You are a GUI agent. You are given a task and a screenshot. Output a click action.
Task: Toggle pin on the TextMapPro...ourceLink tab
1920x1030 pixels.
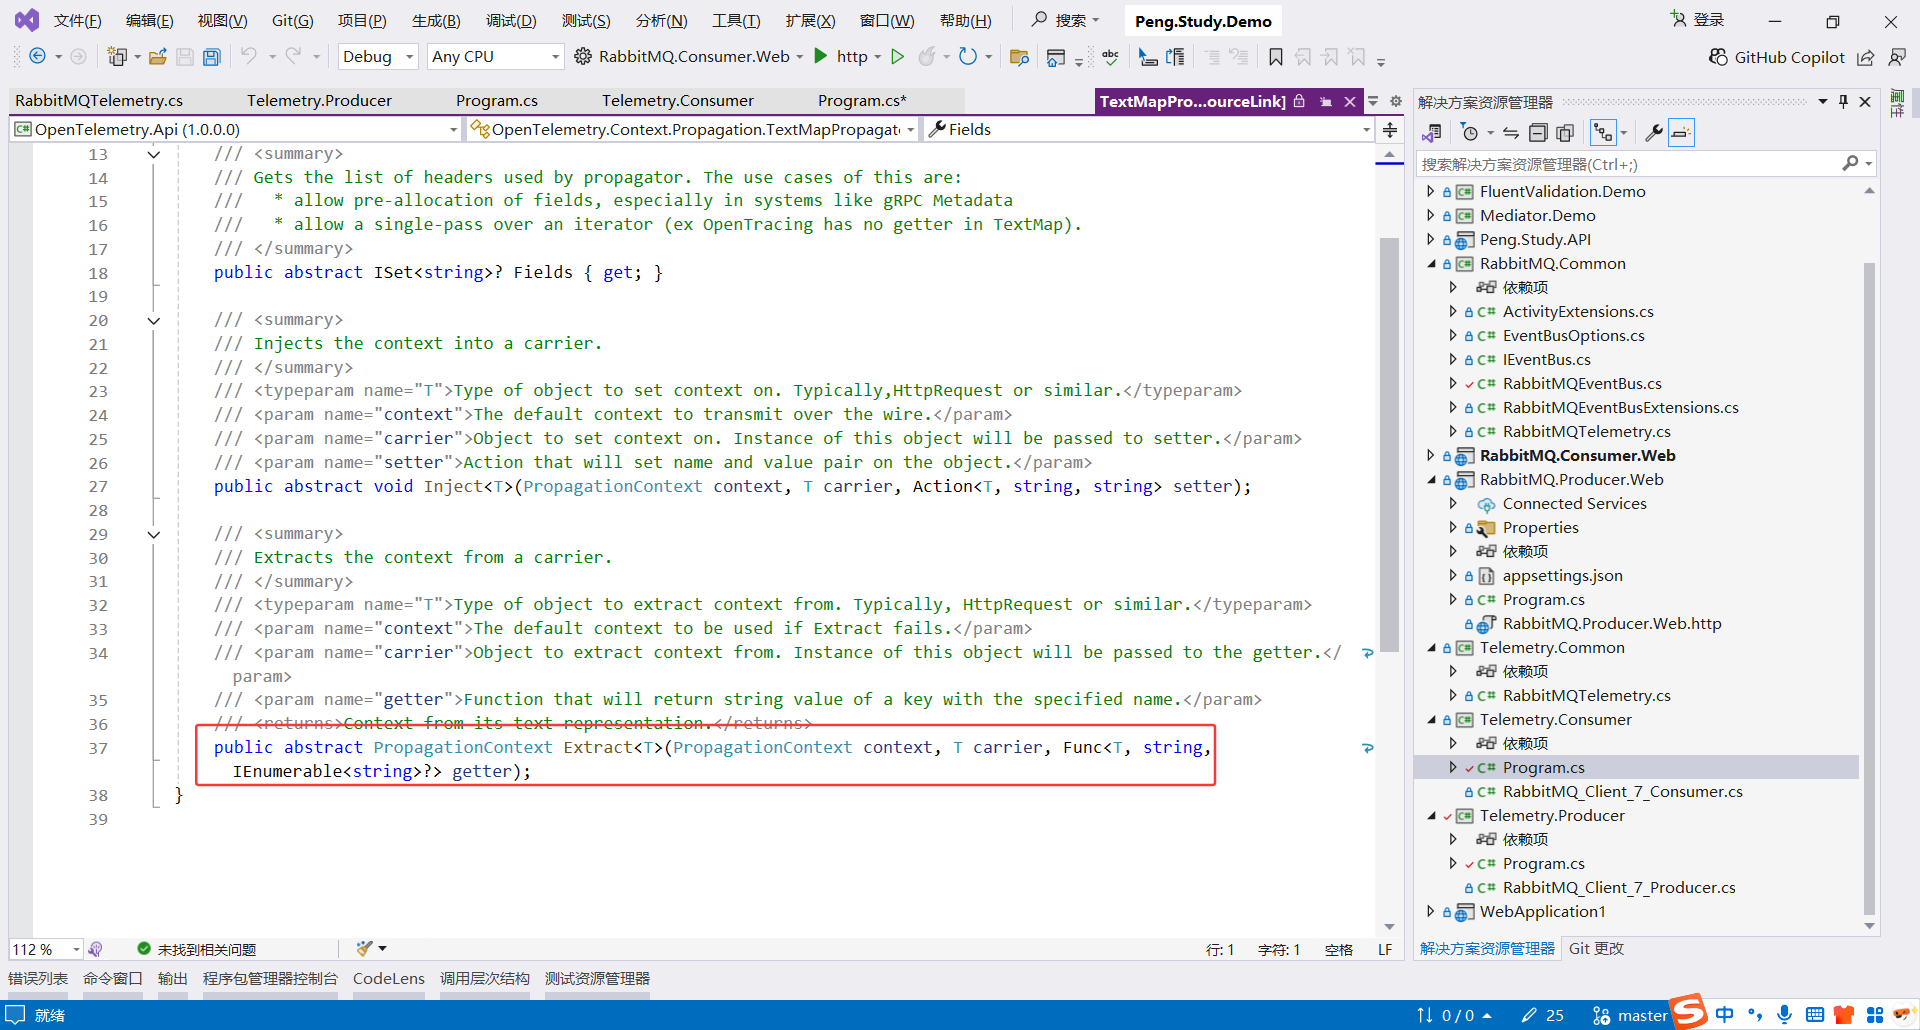[x=1326, y=101]
